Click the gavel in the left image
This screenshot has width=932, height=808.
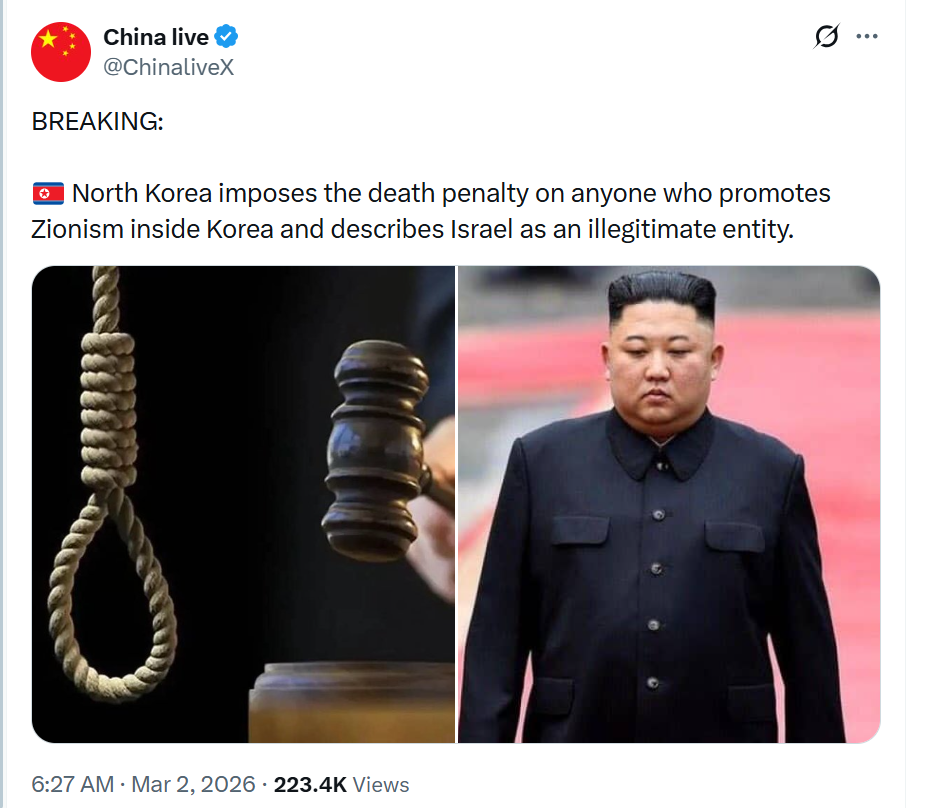[376, 451]
